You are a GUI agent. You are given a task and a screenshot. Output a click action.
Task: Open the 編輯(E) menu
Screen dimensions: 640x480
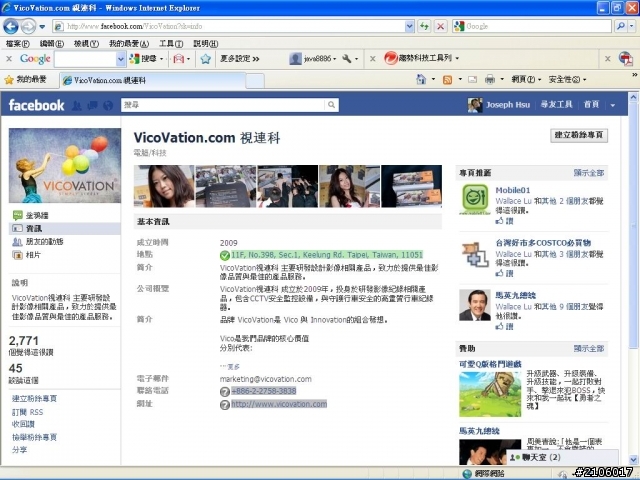click(x=52, y=43)
